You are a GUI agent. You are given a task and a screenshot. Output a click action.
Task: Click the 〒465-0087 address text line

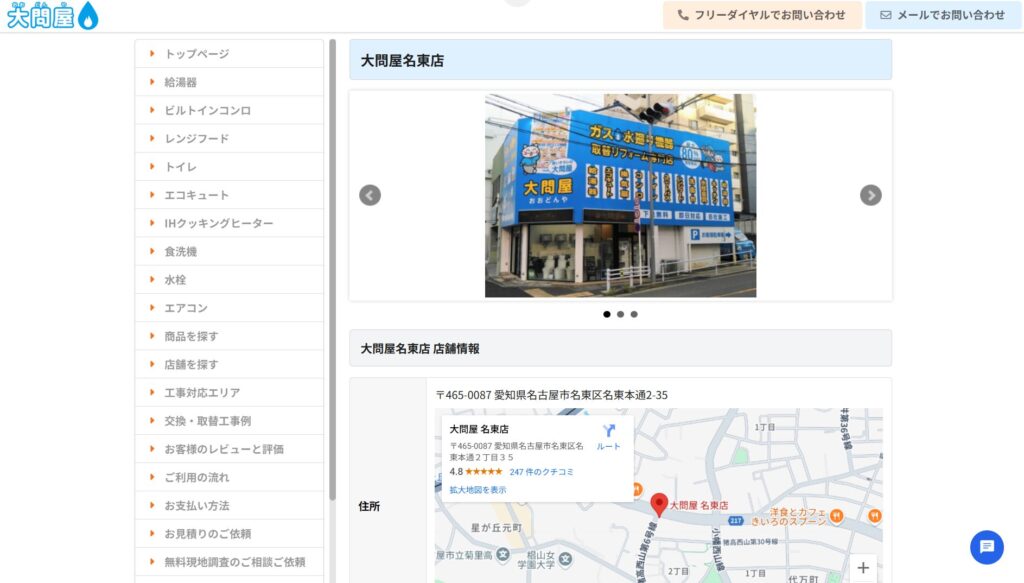(551, 395)
